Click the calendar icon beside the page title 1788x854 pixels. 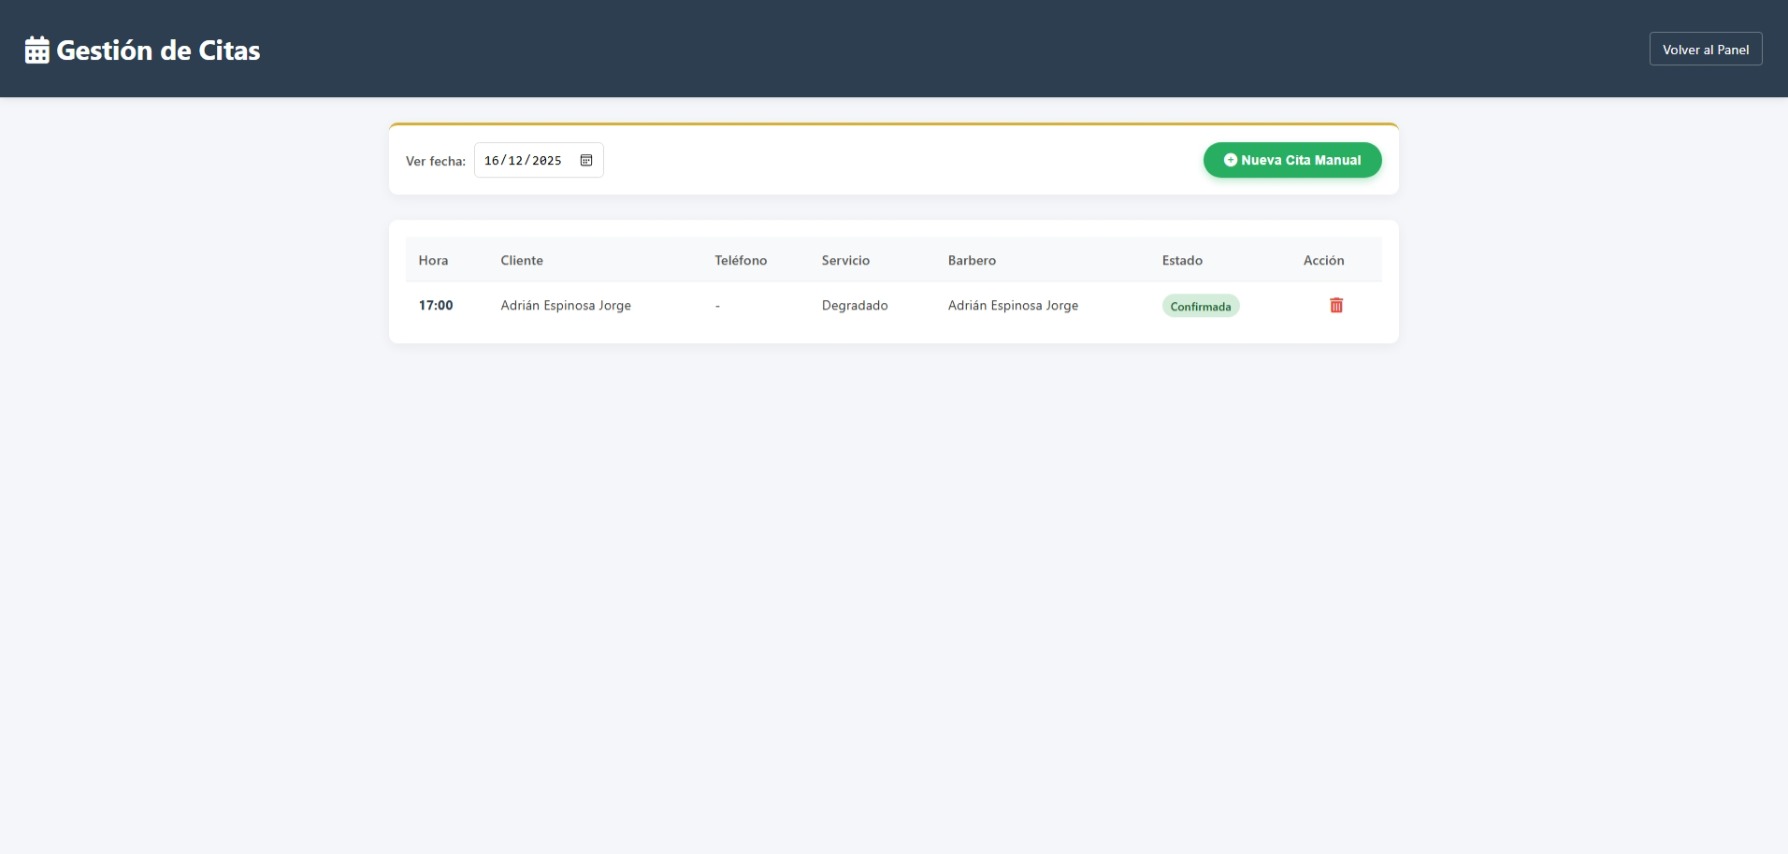[37, 50]
